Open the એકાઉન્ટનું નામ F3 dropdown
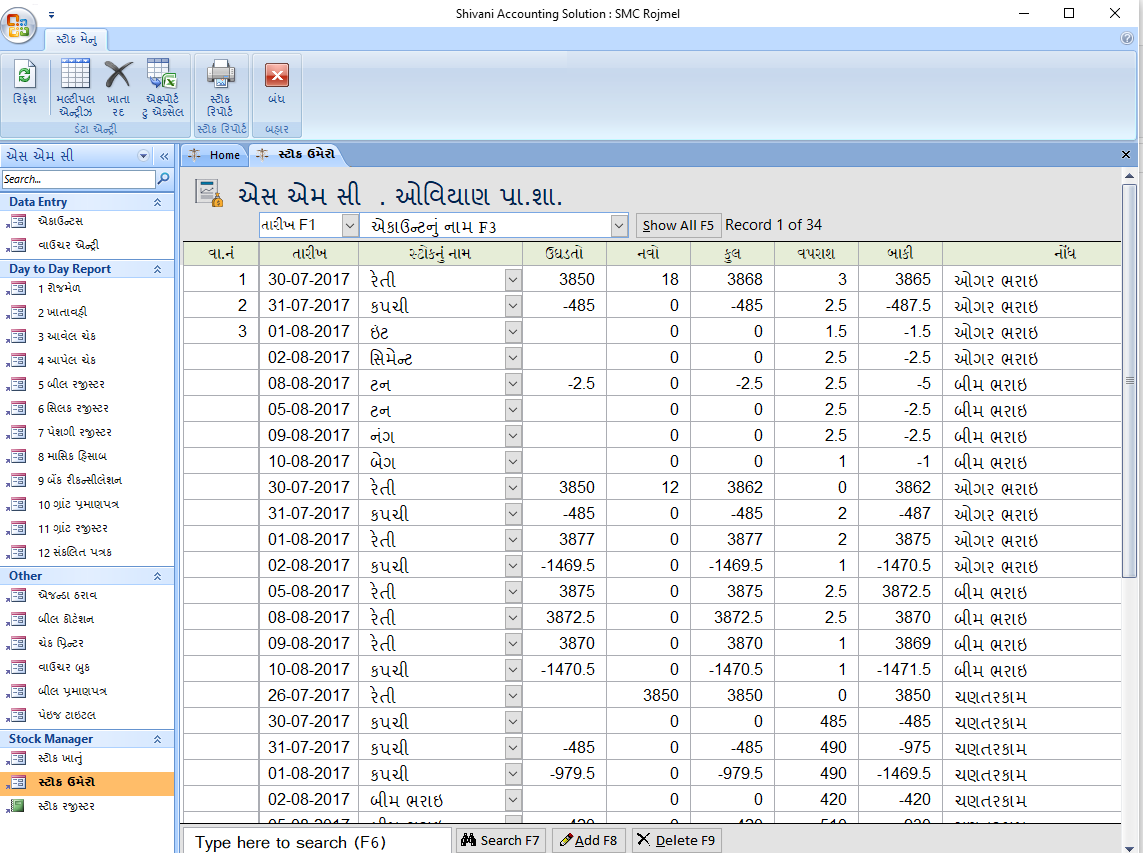The image size is (1143, 853). pos(620,225)
